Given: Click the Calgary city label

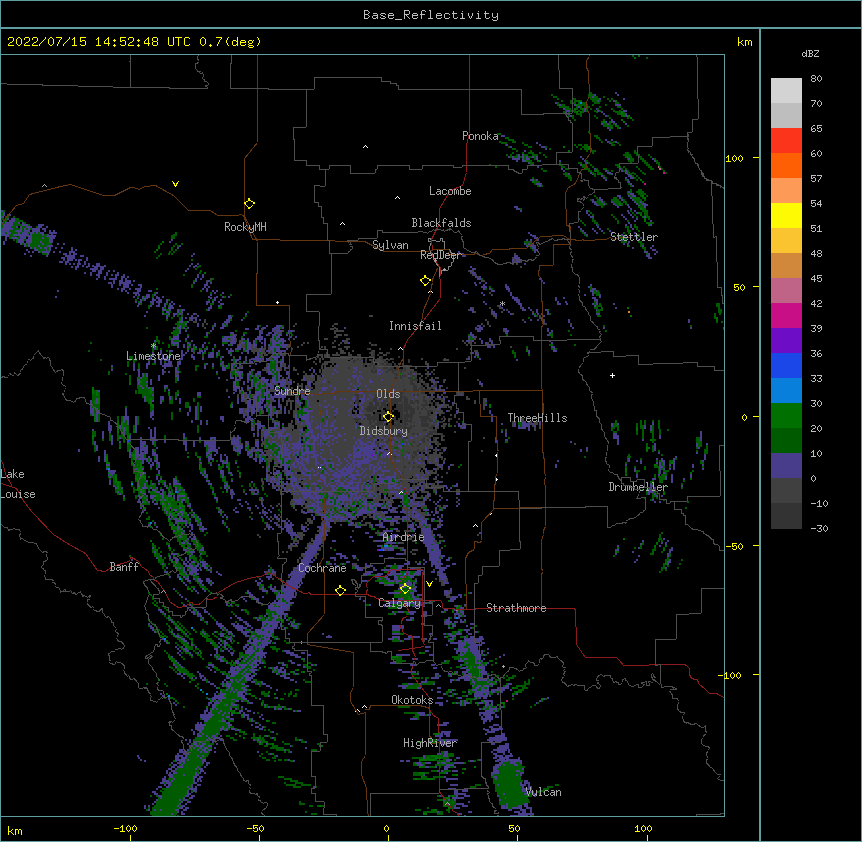Looking at the screenshot, I should pos(399,603).
